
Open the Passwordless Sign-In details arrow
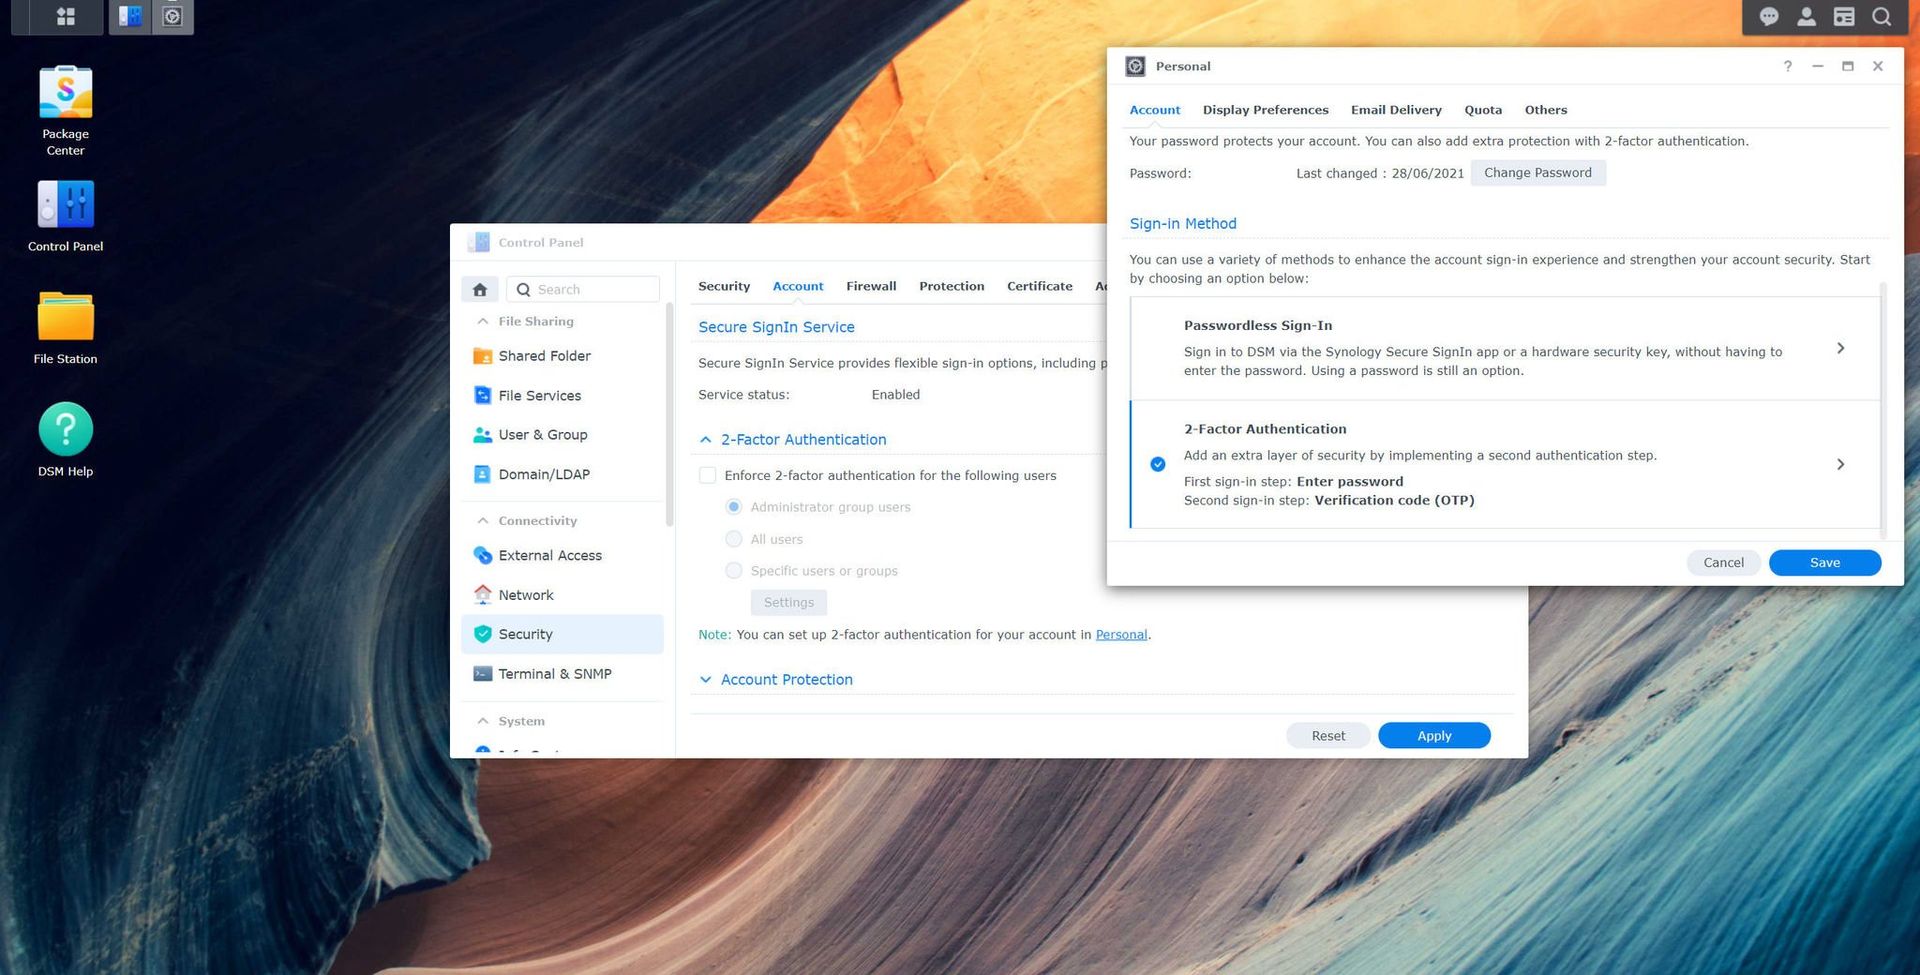1841,348
